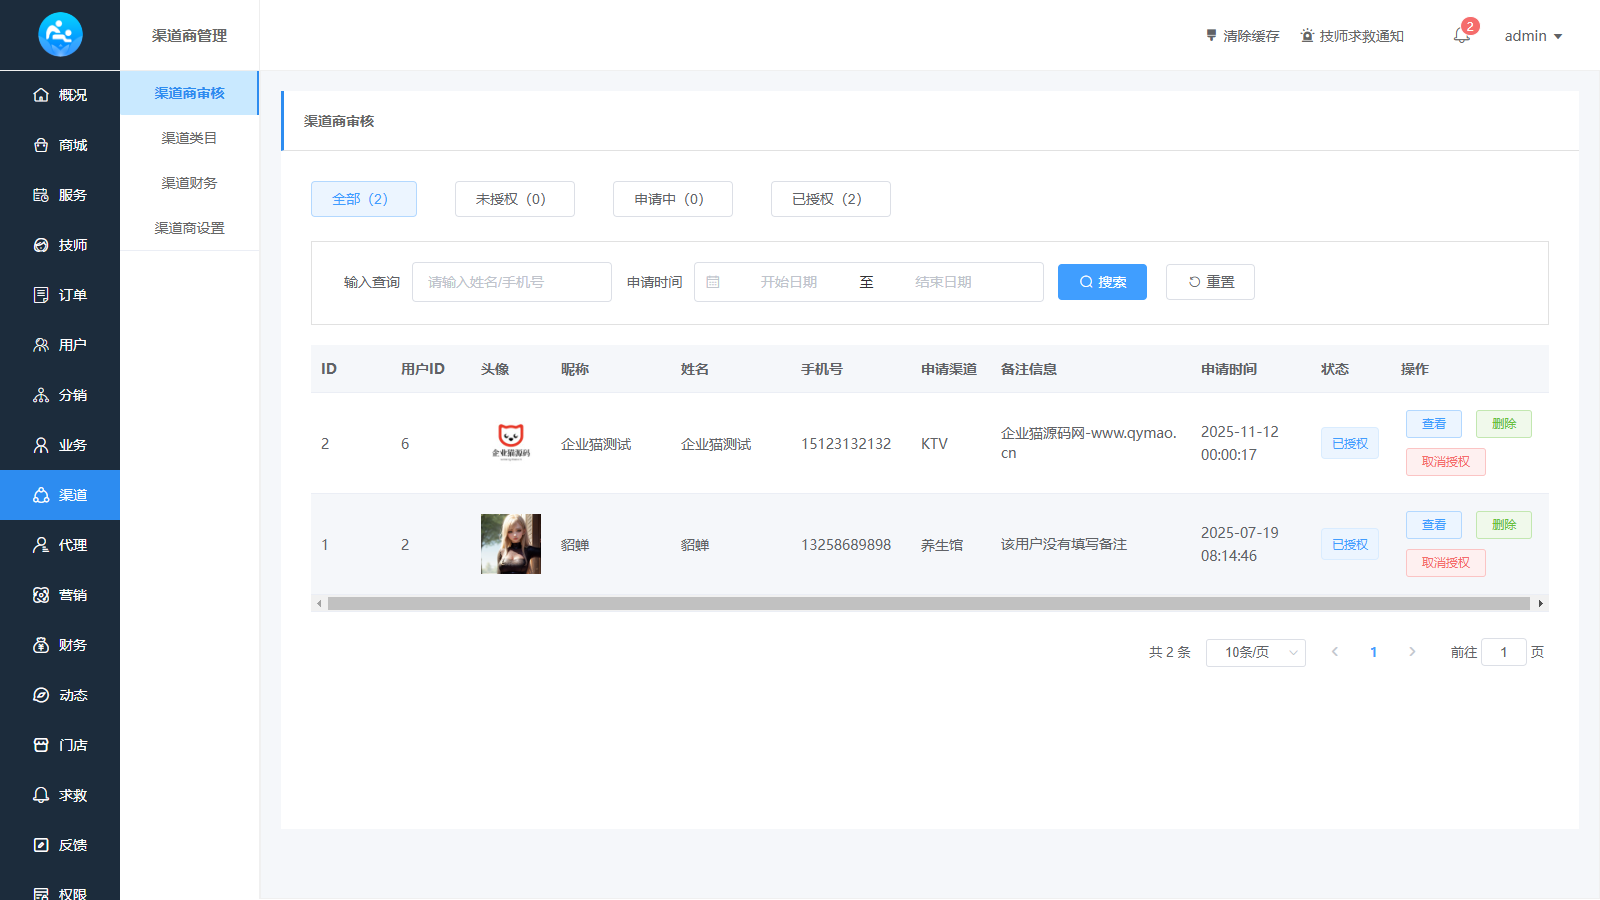Open the 技师求救通知 alert link
The width and height of the screenshot is (1600, 900).
pos(1352,36)
